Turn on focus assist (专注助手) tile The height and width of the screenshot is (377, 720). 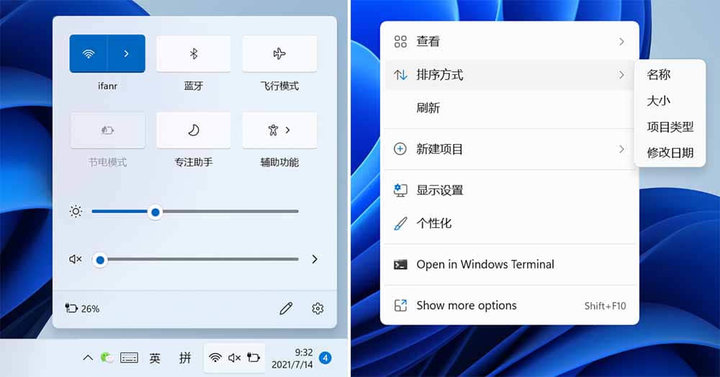click(193, 130)
